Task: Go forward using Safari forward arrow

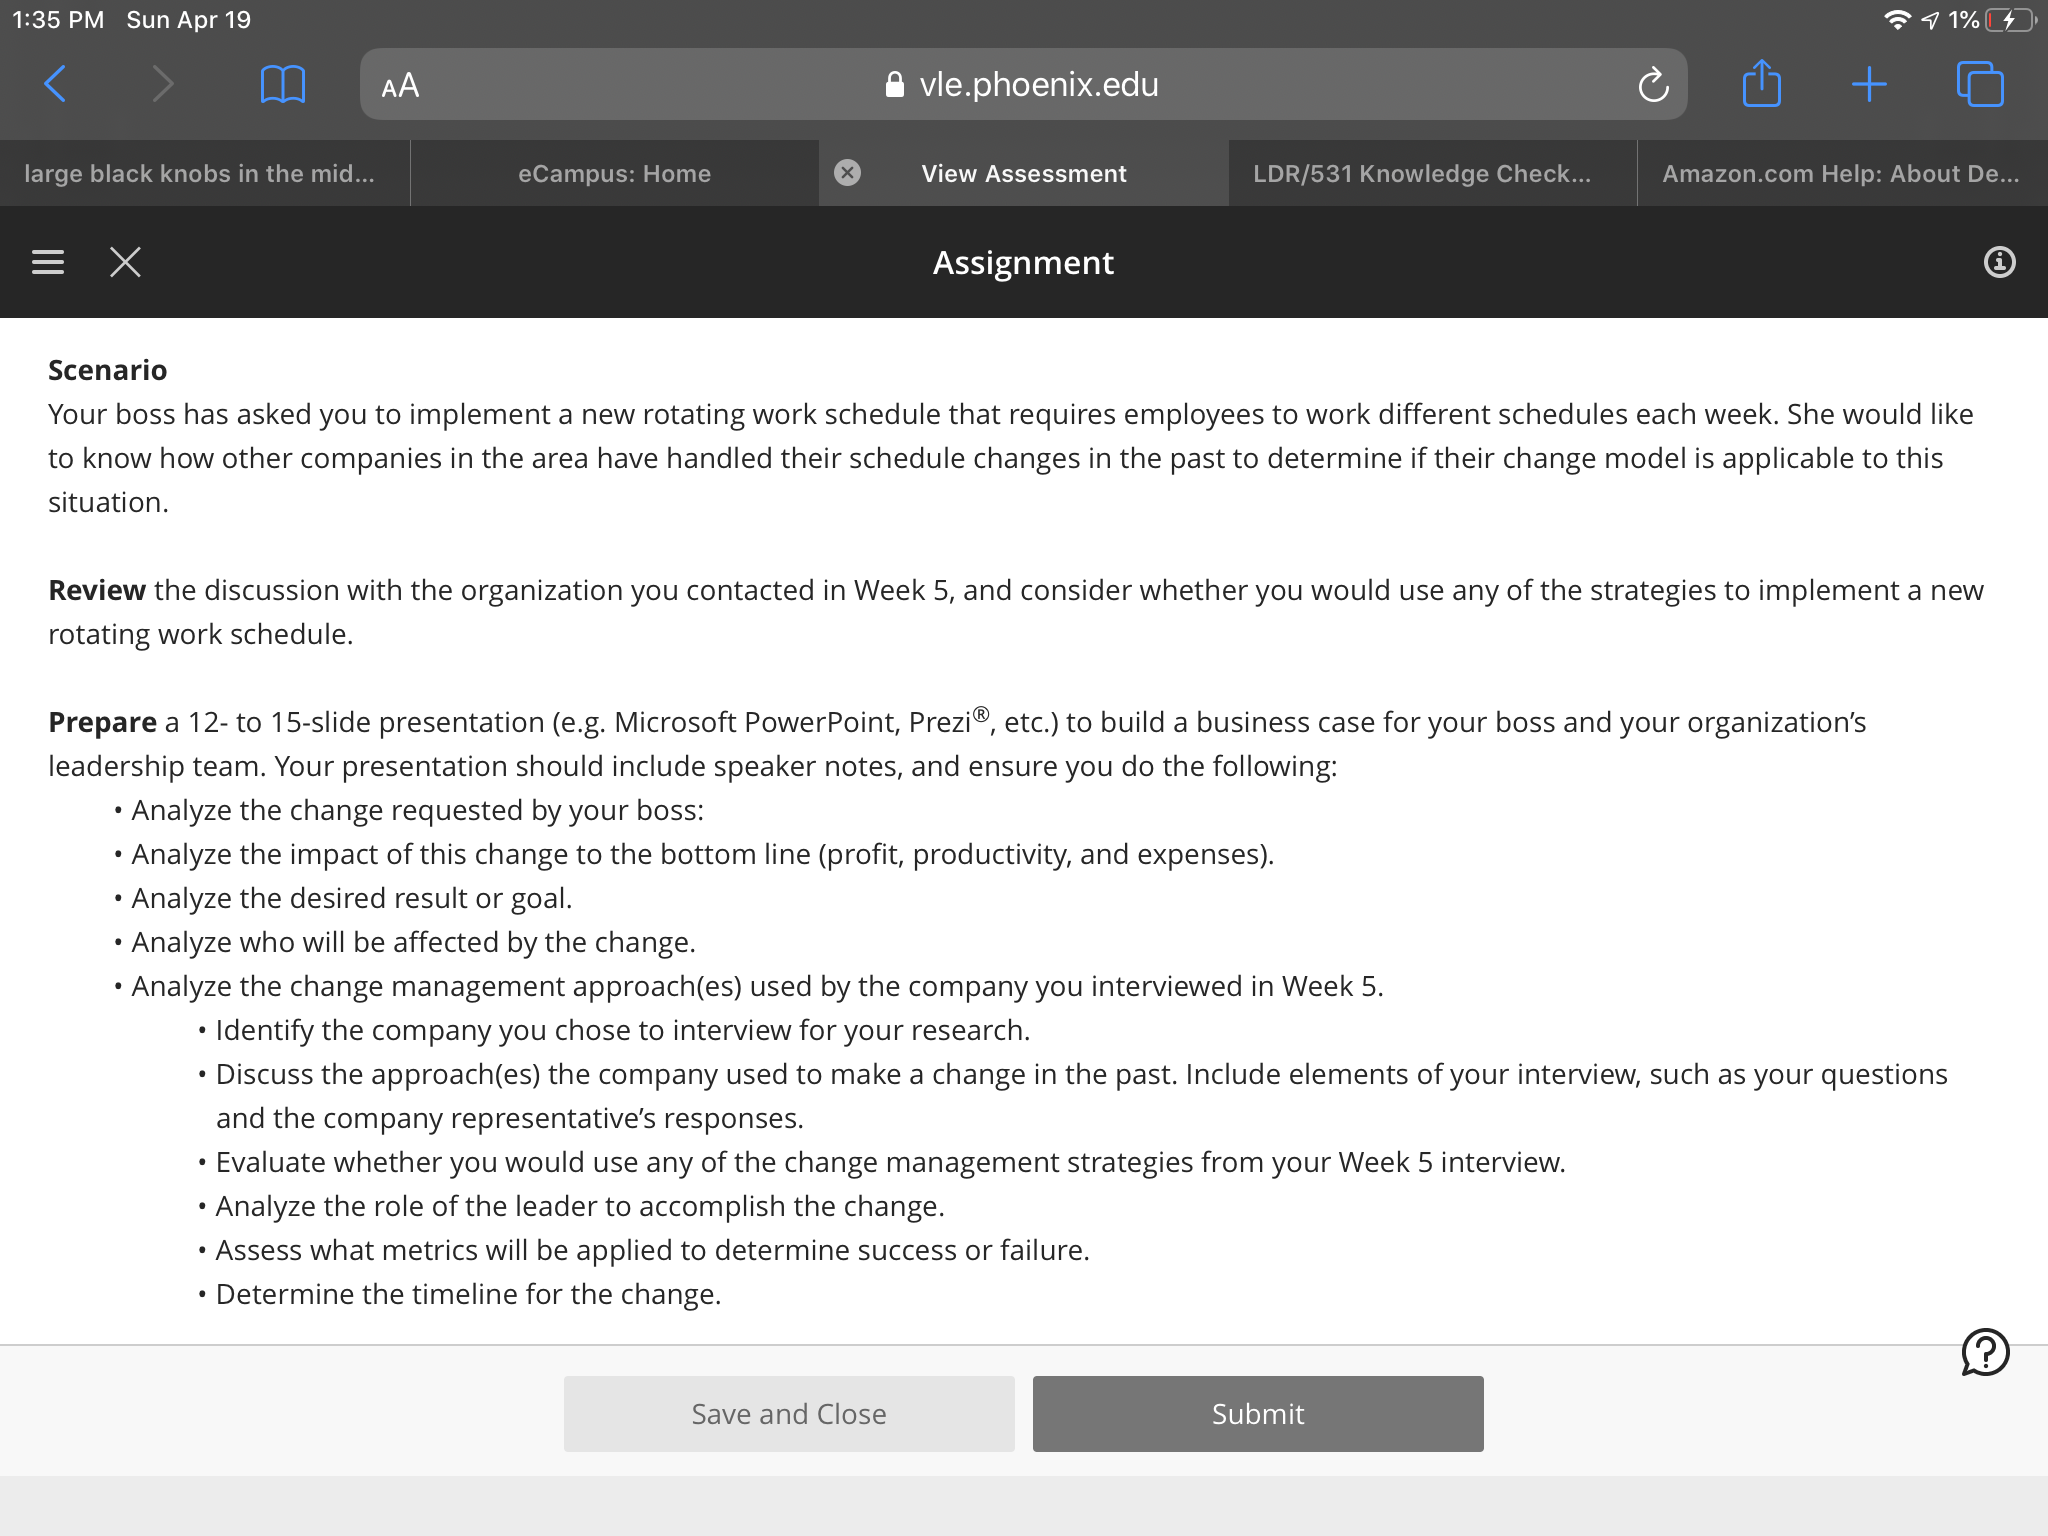Action: [x=163, y=84]
